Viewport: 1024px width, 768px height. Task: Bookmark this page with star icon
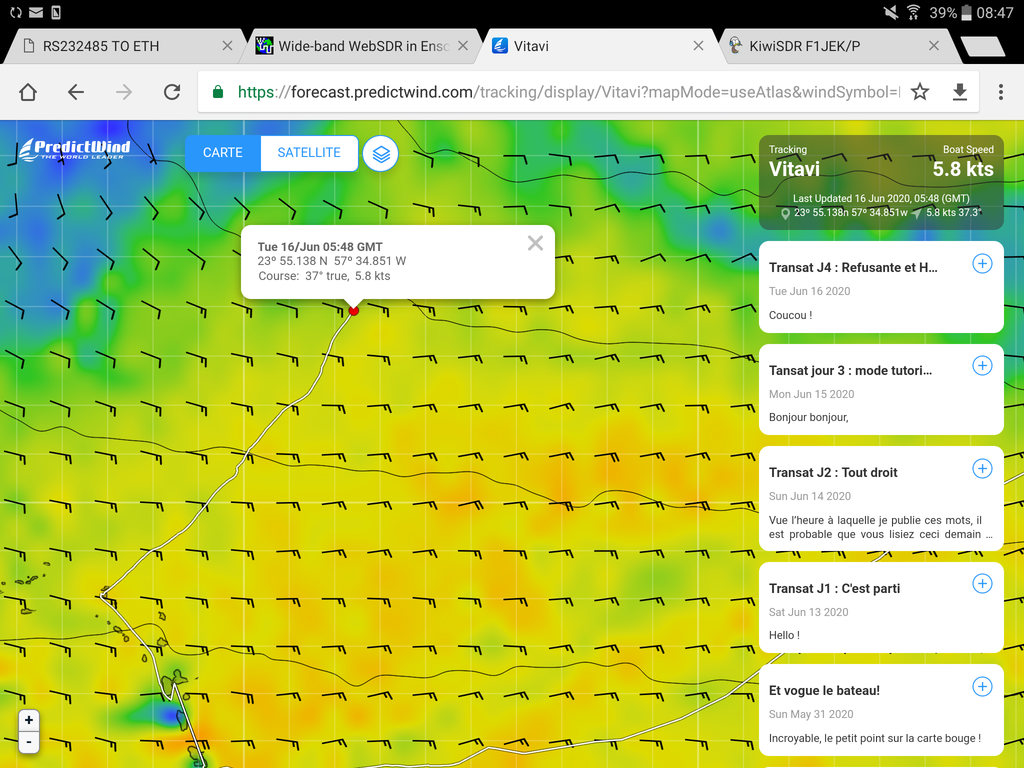tap(920, 92)
